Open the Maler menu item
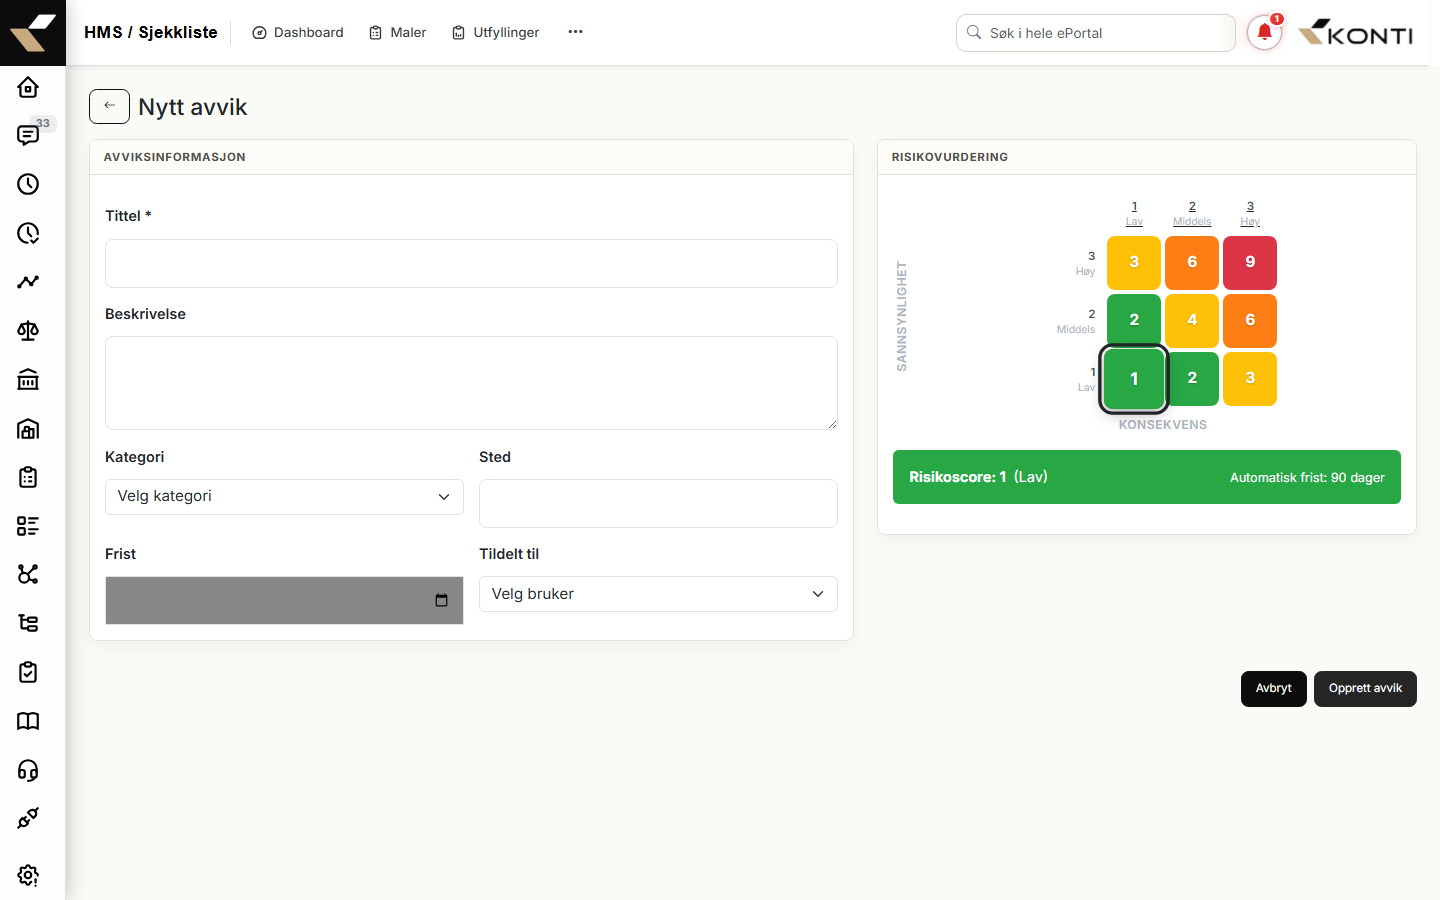Screen dimensions: 1440x900 (x=398, y=33)
